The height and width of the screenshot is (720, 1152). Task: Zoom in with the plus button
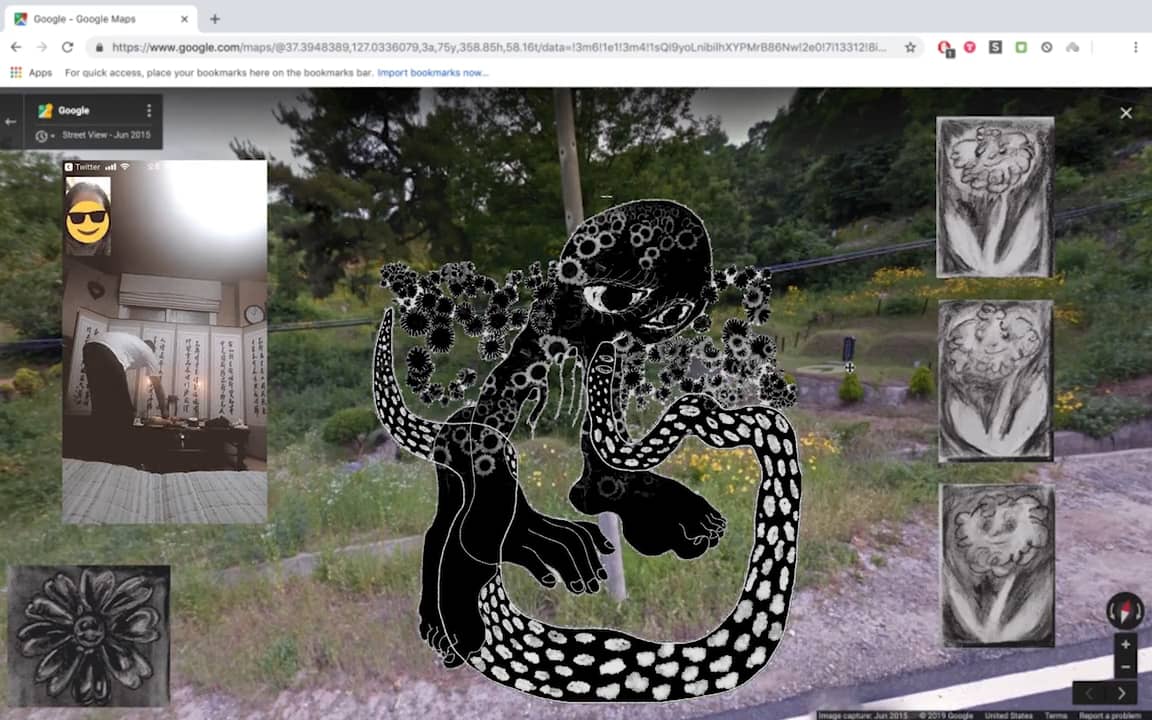[x=1126, y=644]
